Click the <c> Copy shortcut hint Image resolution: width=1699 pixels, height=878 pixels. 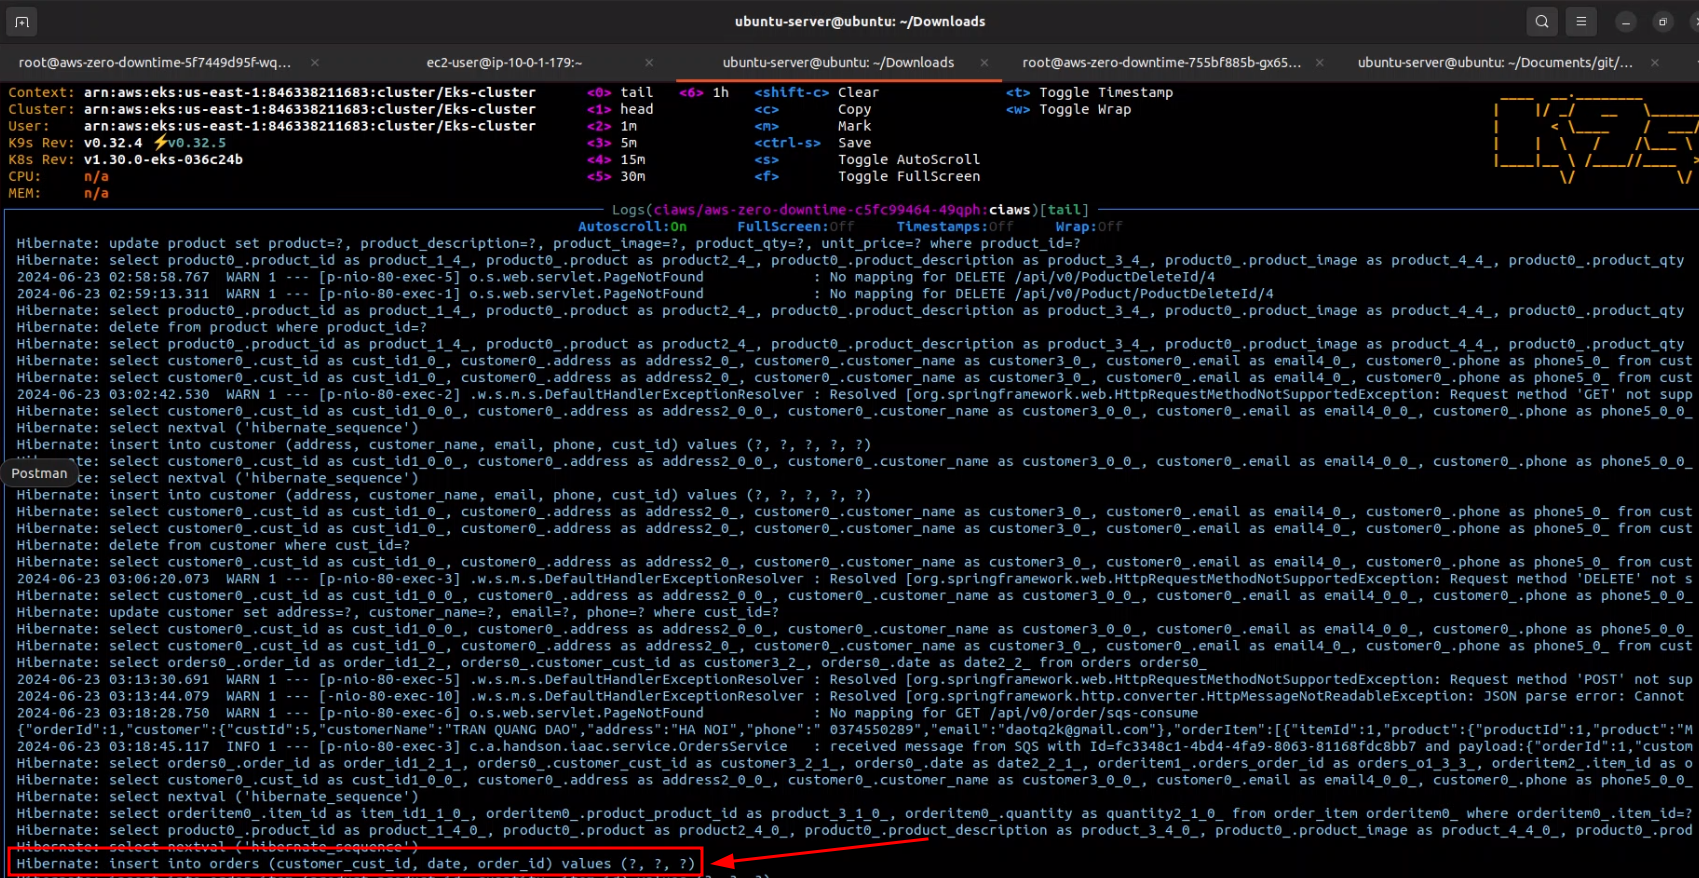click(x=813, y=109)
